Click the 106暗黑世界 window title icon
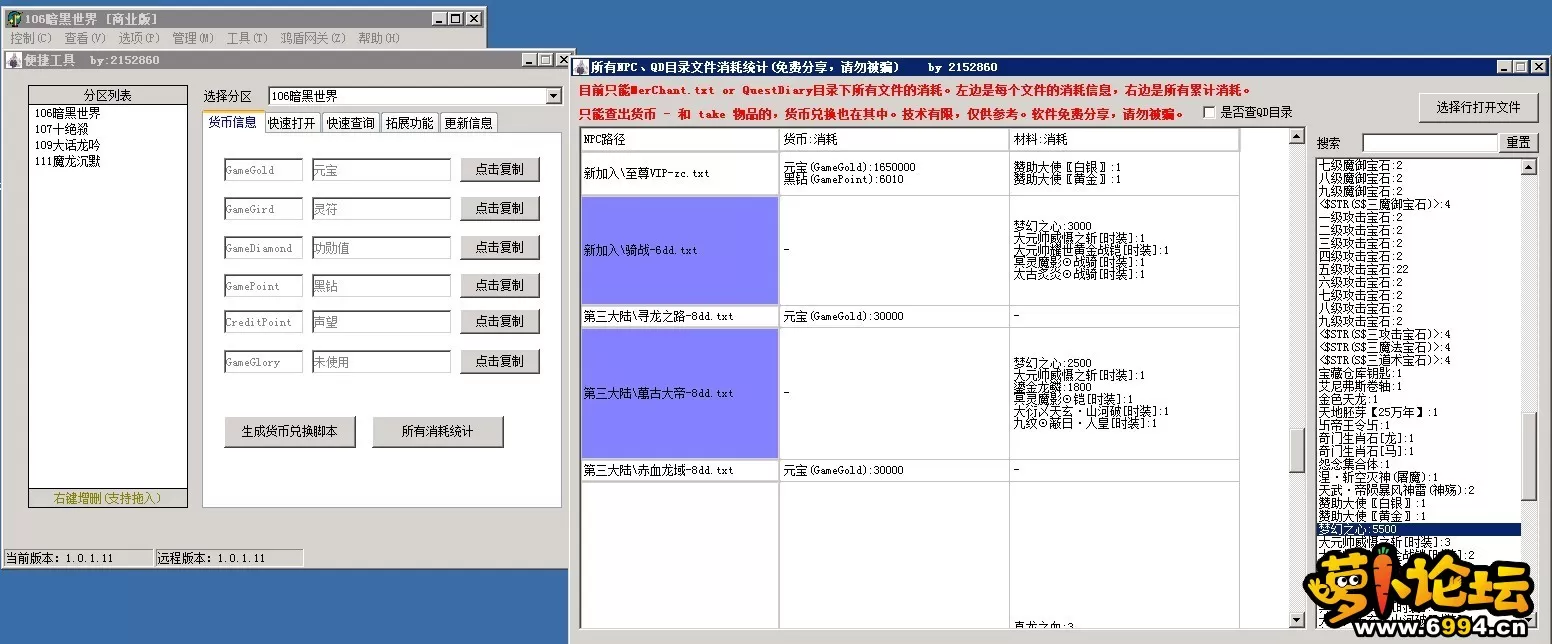Viewport: 1552px width, 644px height. pos(15,19)
